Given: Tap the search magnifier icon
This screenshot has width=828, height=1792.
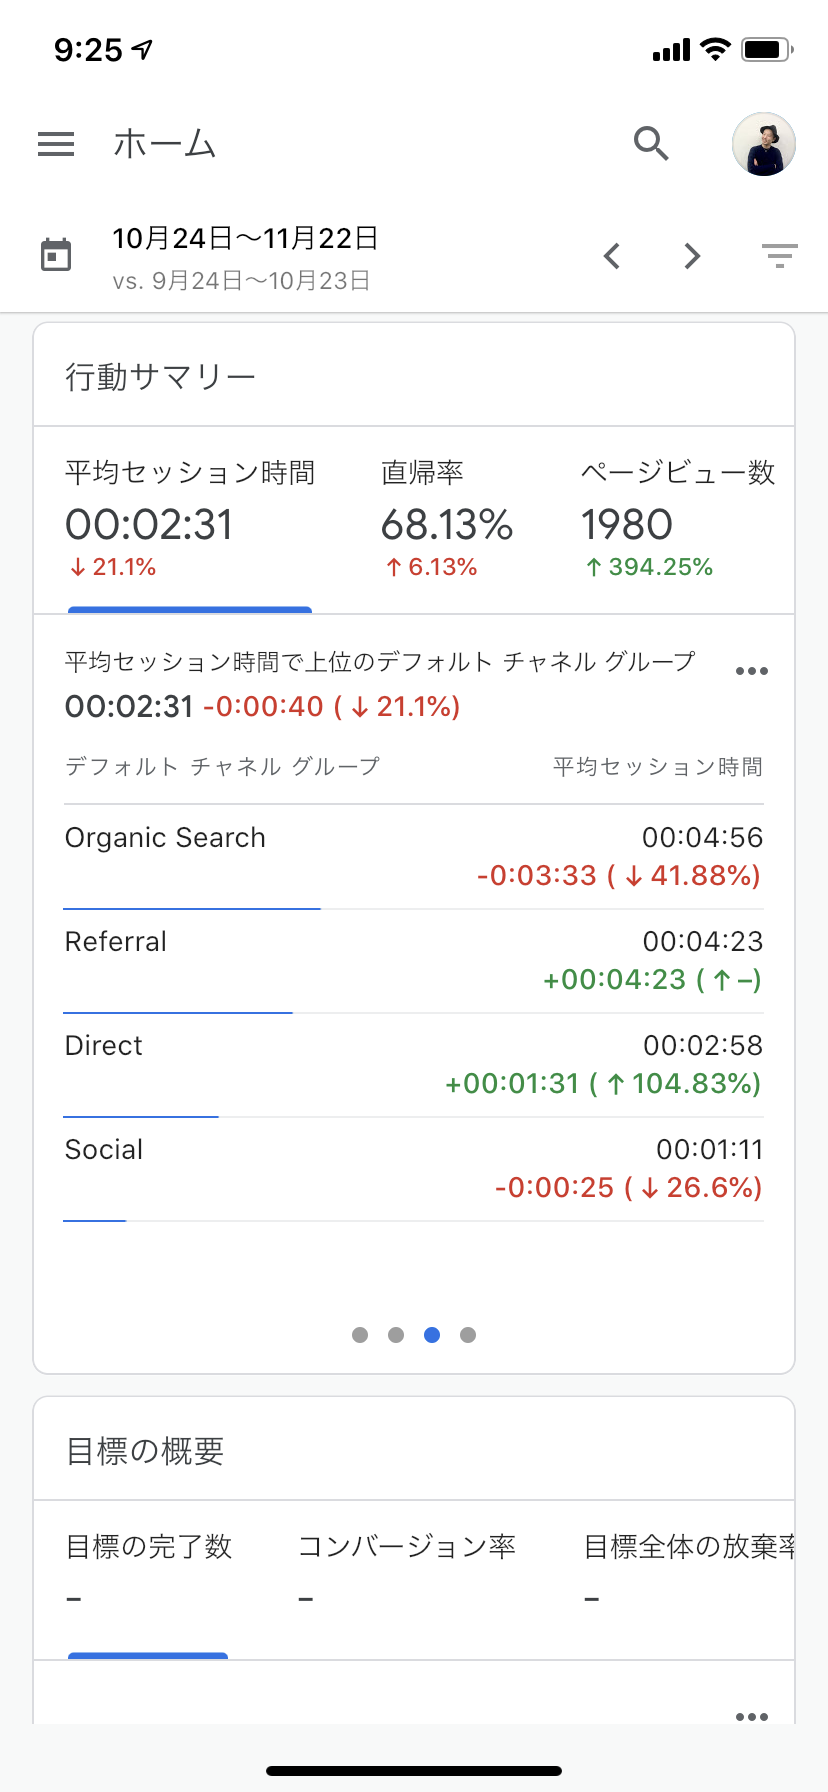Looking at the screenshot, I should click(651, 144).
